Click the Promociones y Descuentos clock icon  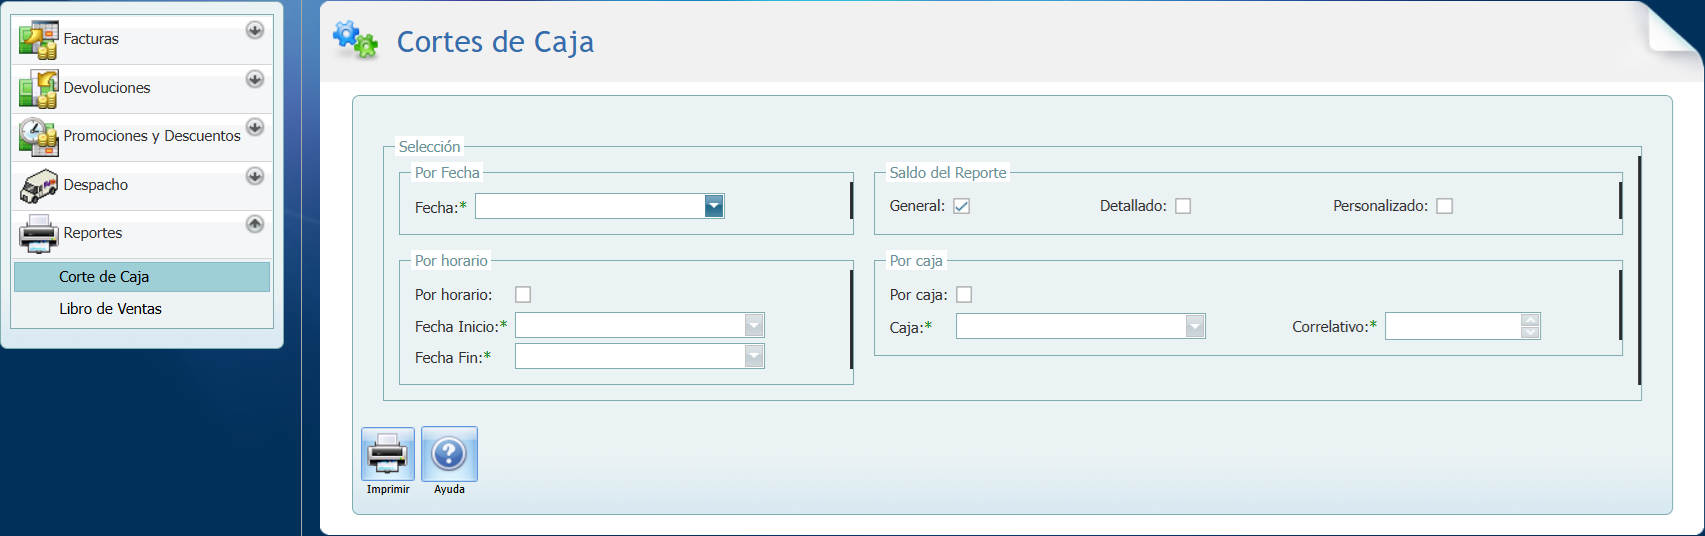pos(38,137)
